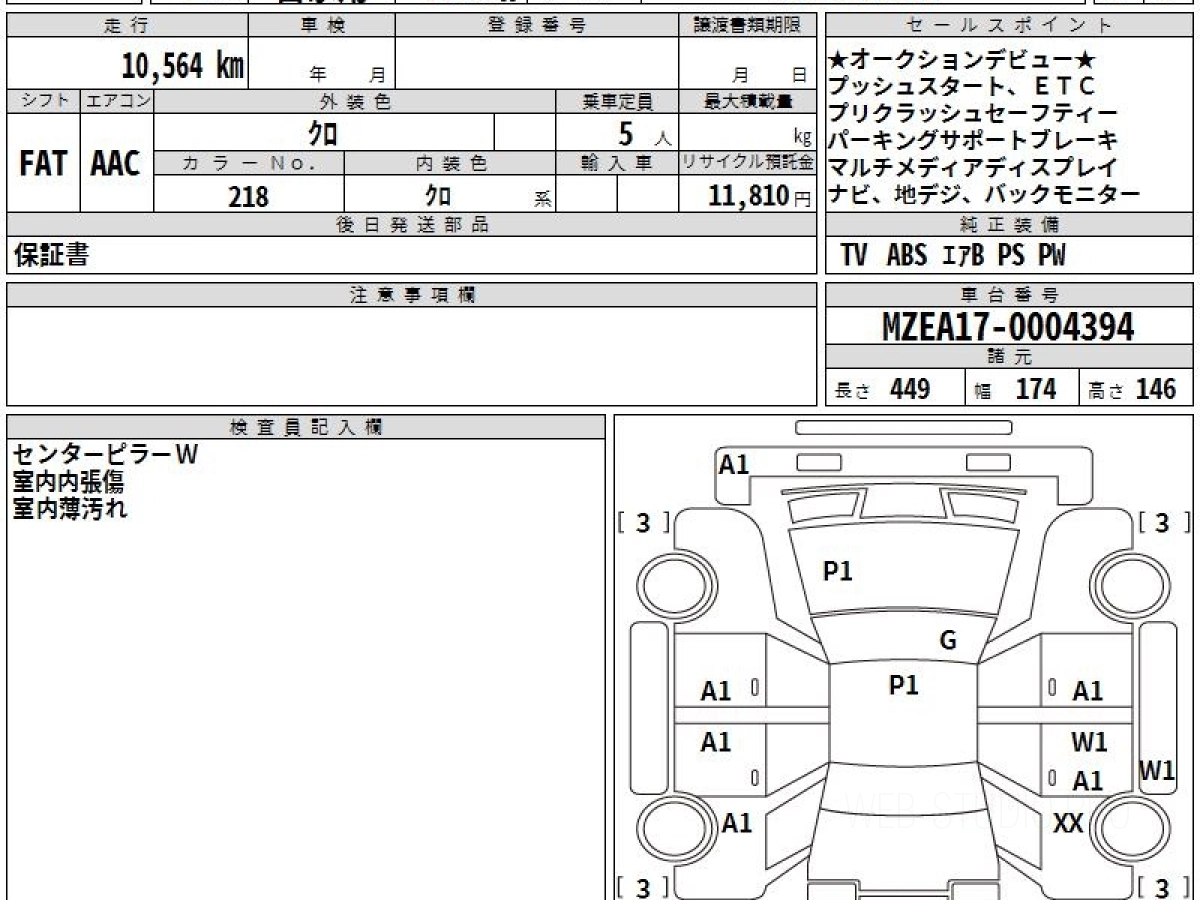Image resolution: width=1200 pixels, height=900 pixels.
Task: Click the mileage value 10,564 km
Action: pos(183,66)
